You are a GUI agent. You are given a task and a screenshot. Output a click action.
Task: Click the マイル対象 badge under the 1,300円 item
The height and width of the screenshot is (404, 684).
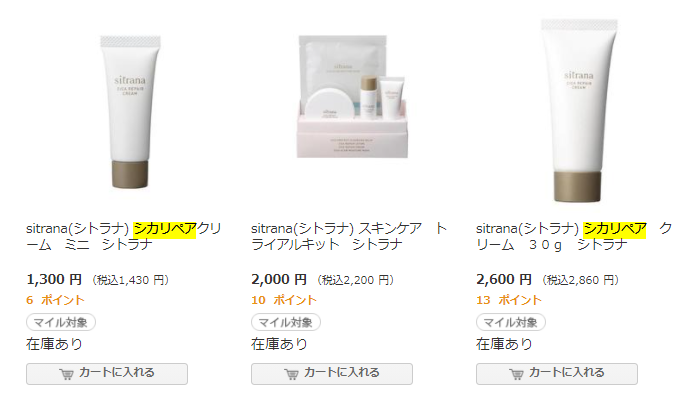point(61,322)
